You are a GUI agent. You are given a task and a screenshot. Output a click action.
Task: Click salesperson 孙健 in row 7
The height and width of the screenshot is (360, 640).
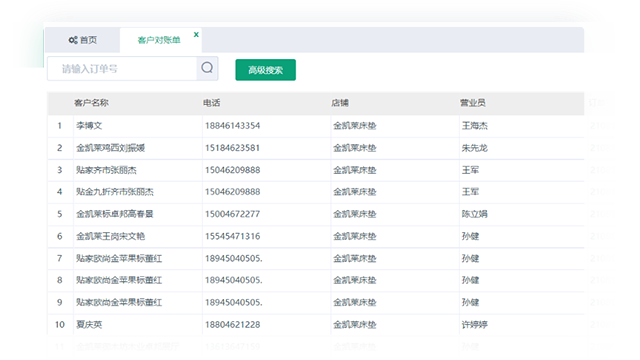[x=470, y=258]
